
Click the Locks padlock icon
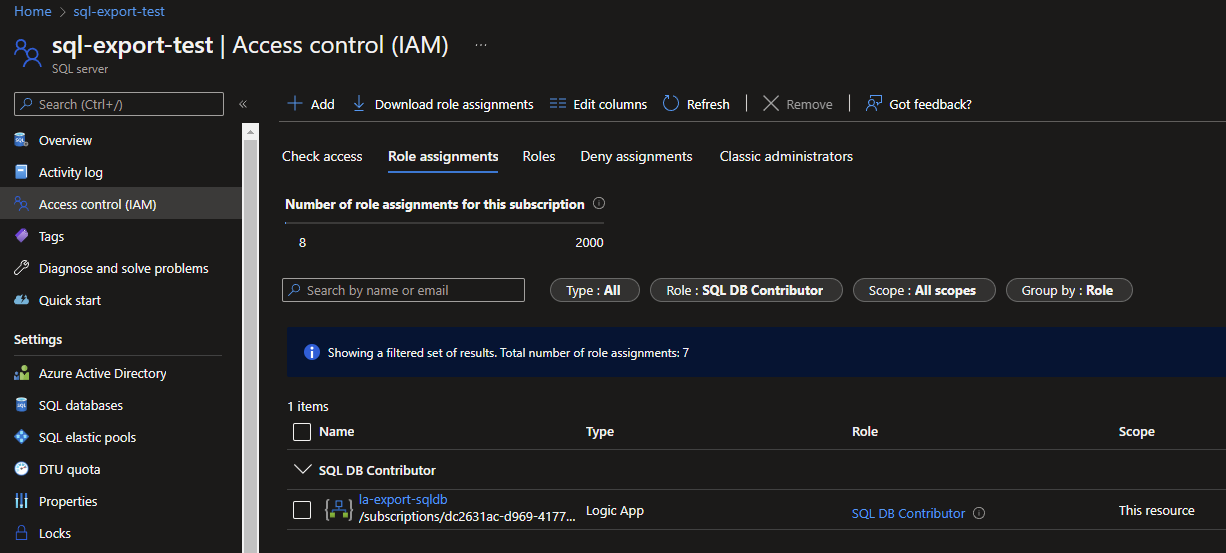(21, 533)
